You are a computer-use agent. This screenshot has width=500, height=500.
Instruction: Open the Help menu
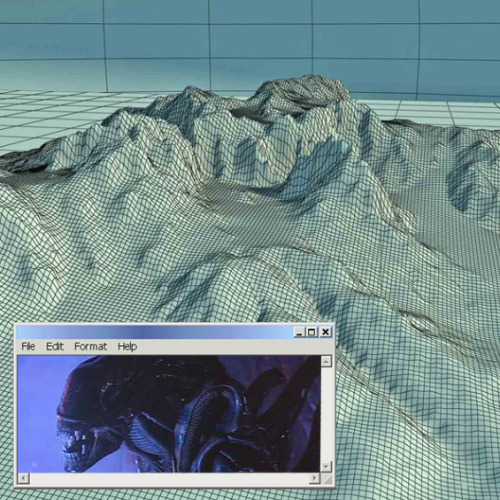click(x=127, y=346)
